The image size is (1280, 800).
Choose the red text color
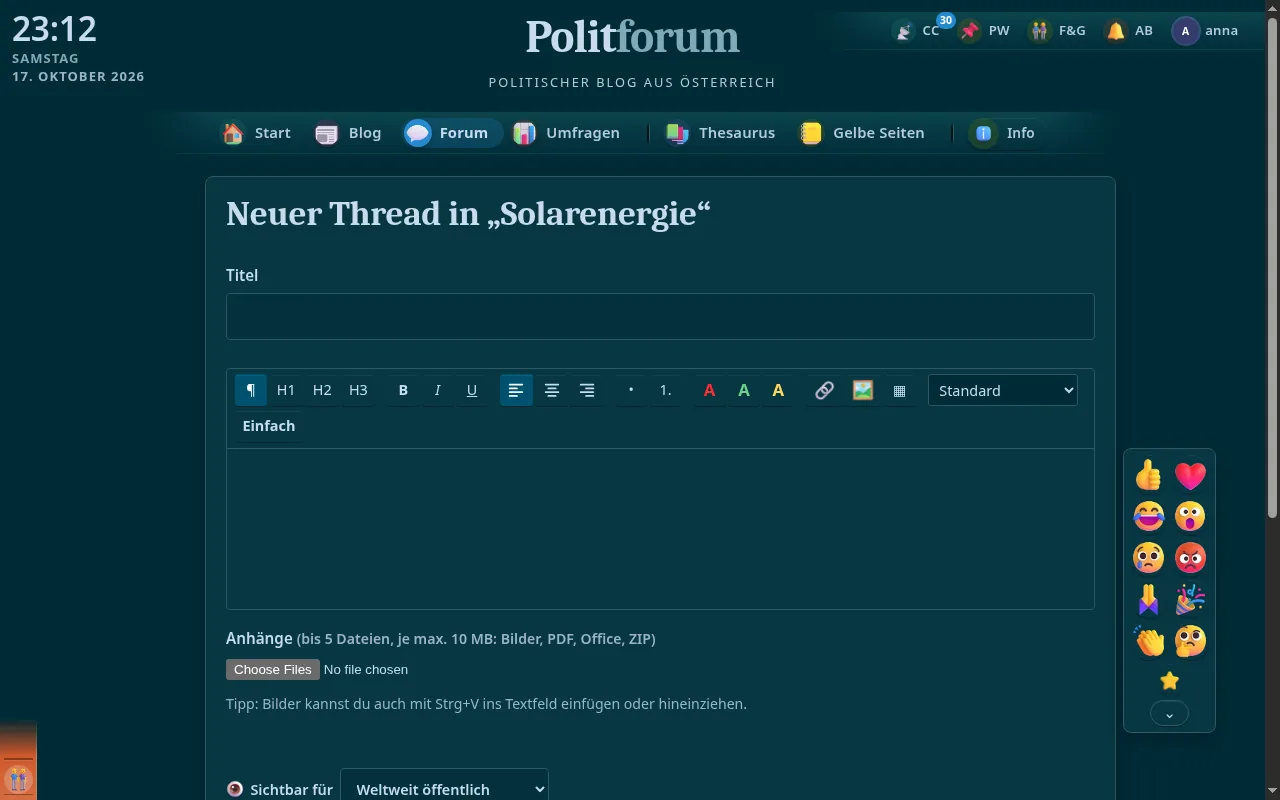point(709,390)
